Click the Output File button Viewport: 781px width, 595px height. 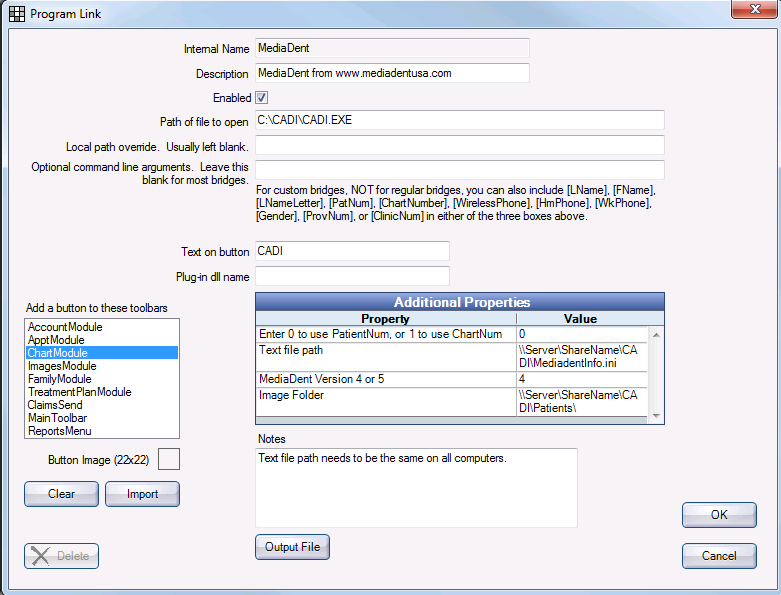(x=292, y=547)
